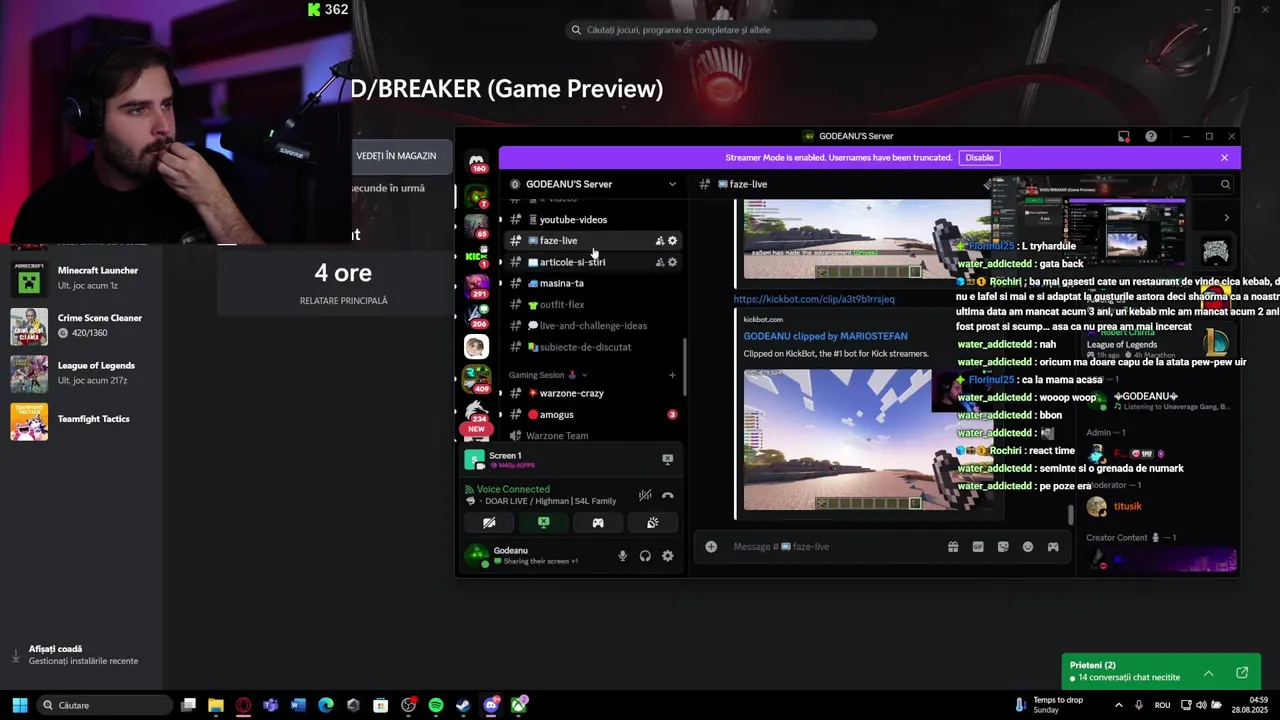The height and width of the screenshot is (720, 1280).
Task: Open the masina-ta channel
Action: pos(592,283)
